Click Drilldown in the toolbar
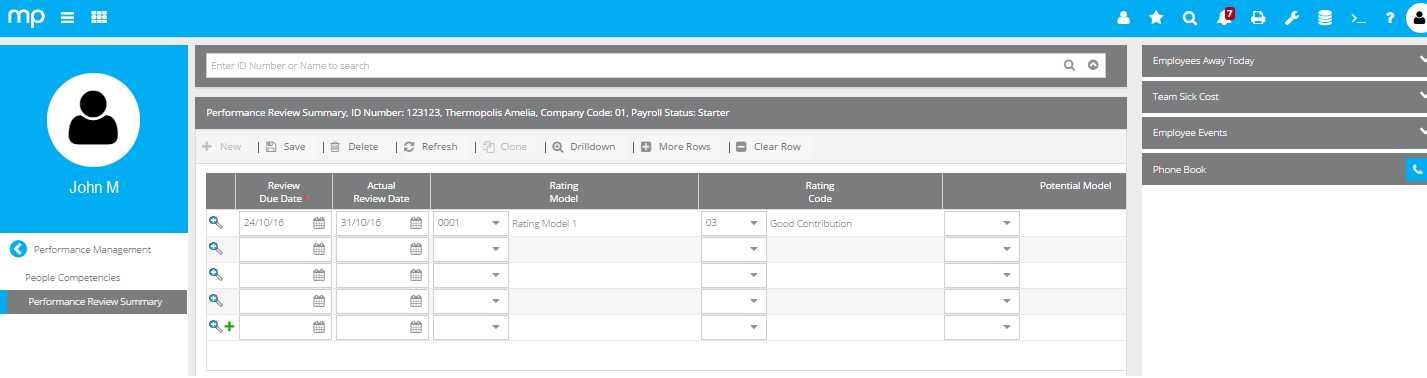1427x378 pixels. click(584, 147)
